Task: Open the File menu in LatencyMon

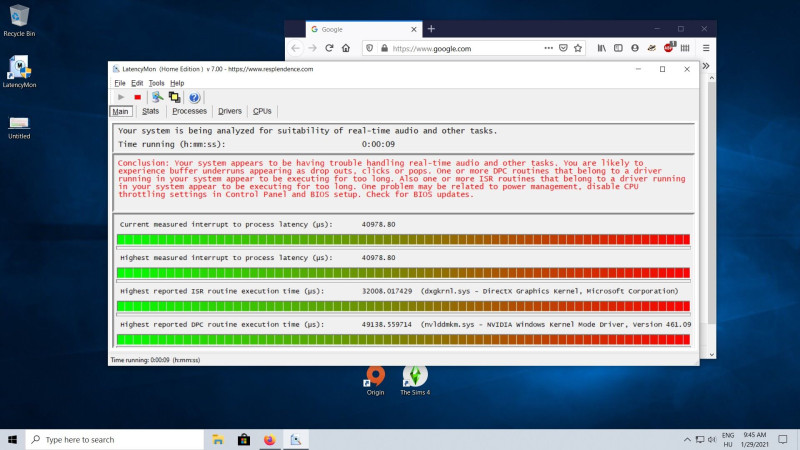Action: (120, 83)
